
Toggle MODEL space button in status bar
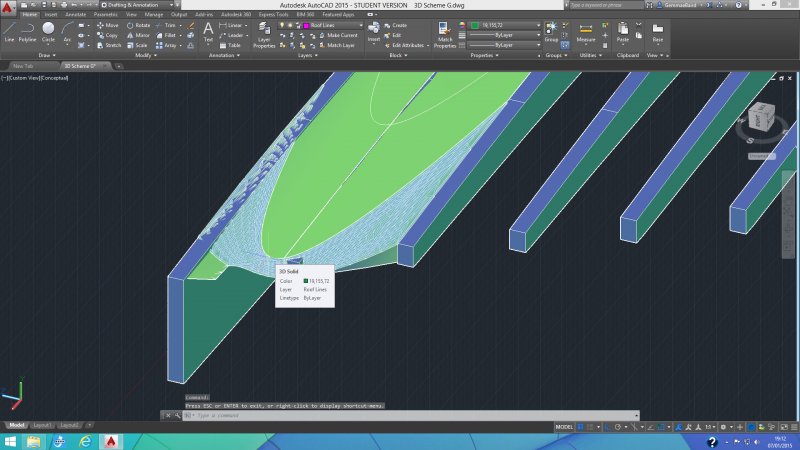(x=566, y=426)
